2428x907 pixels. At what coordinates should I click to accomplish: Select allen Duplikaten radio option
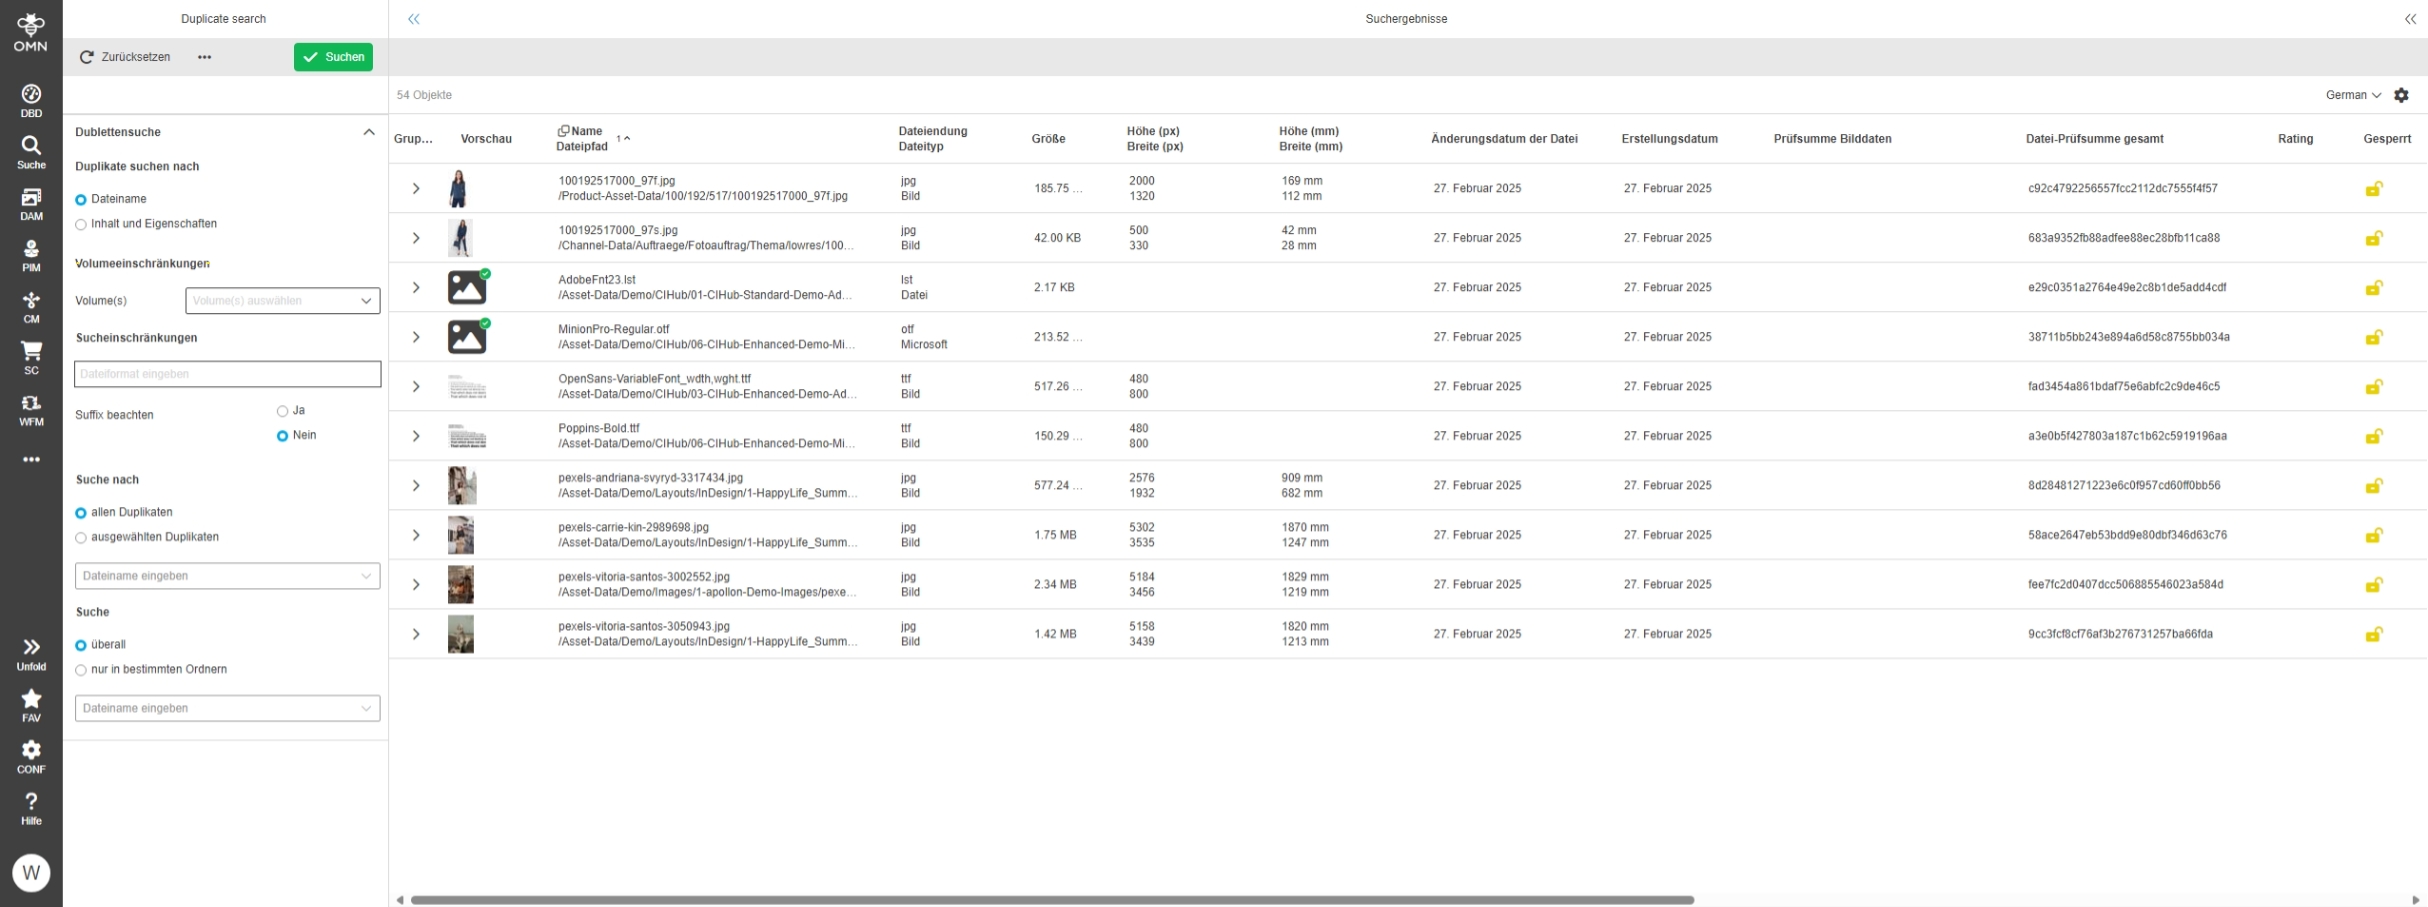(81, 513)
